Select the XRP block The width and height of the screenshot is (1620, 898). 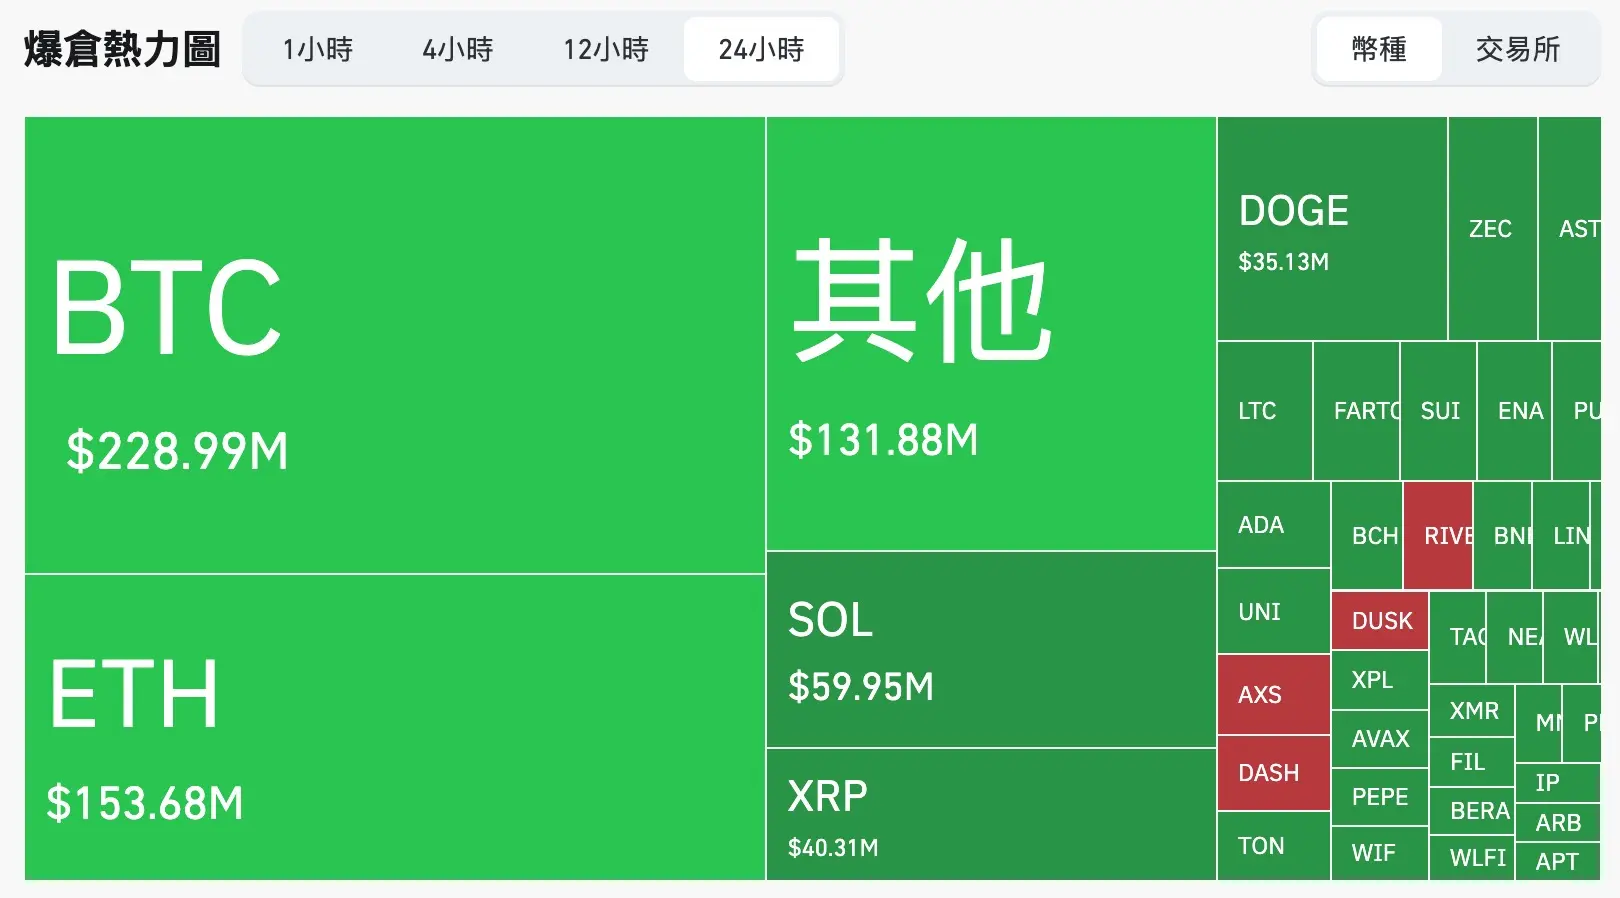pyautogui.click(x=990, y=815)
